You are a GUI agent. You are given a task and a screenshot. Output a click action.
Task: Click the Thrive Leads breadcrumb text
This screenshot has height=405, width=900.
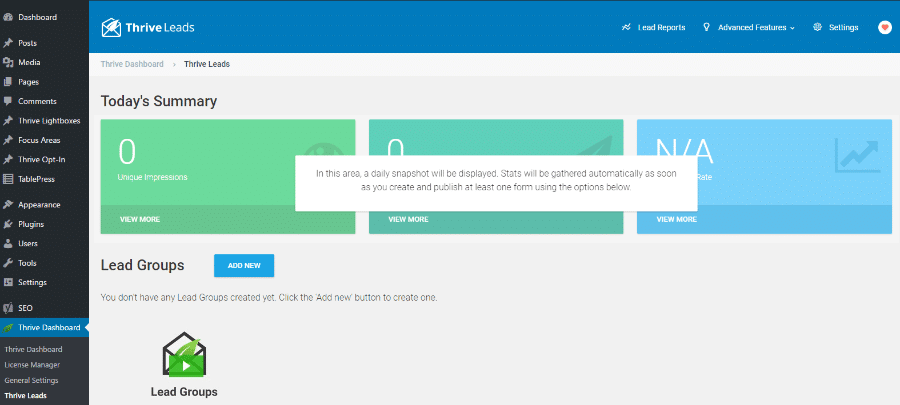(207, 64)
